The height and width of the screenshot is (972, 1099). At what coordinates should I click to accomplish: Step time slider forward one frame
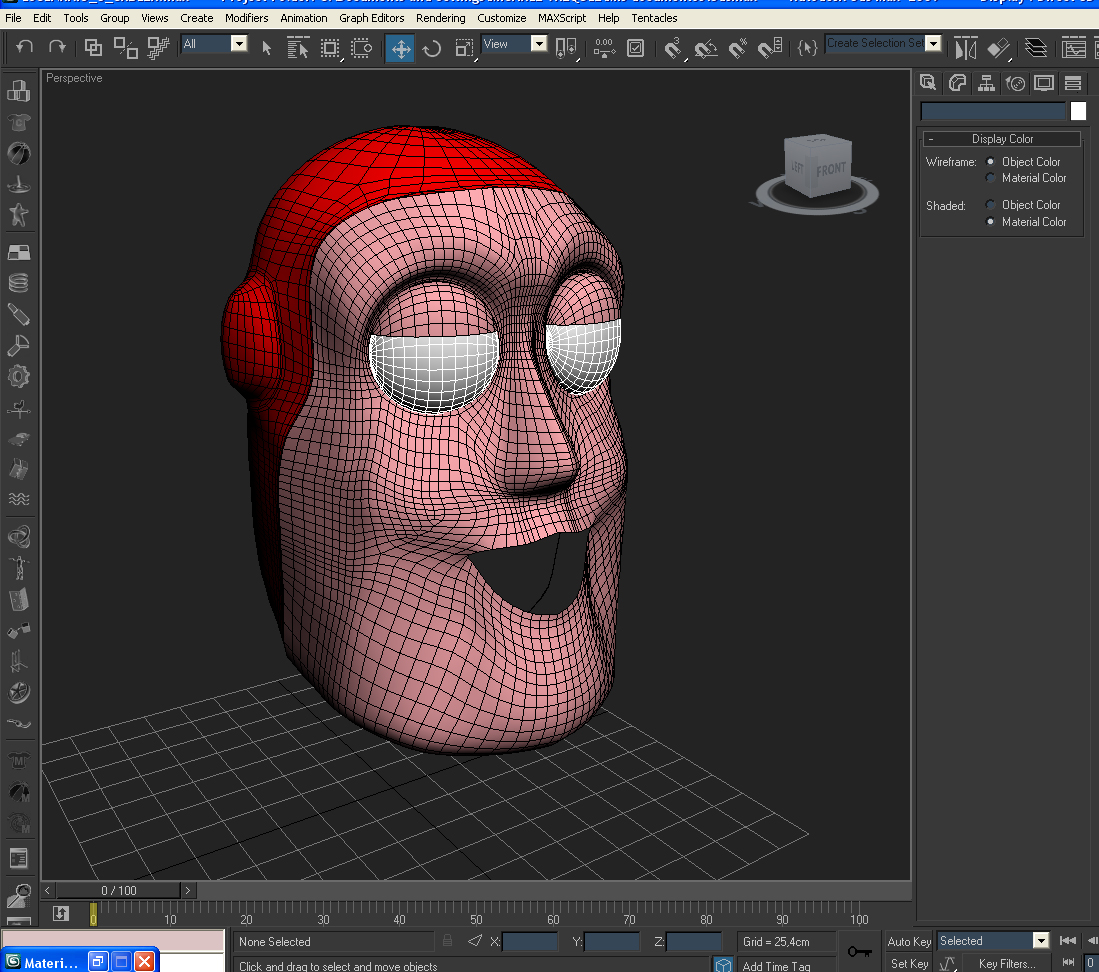coord(188,890)
